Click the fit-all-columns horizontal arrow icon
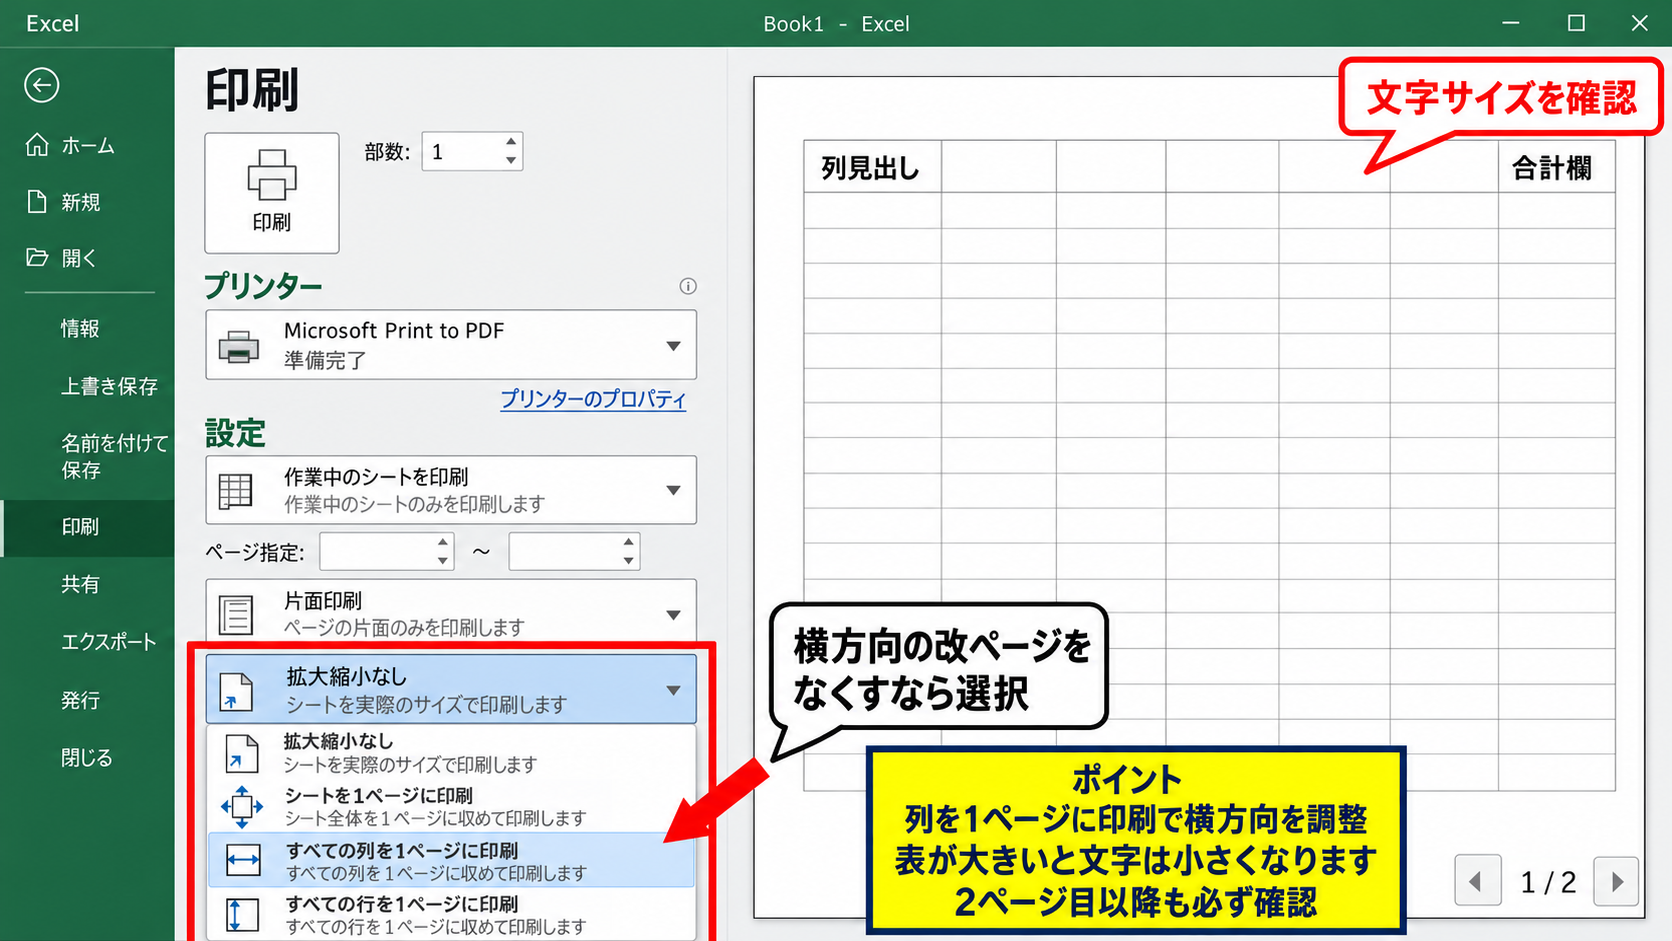Image resolution: width=1672 pixels, height=941 pixels. point(243,860)
